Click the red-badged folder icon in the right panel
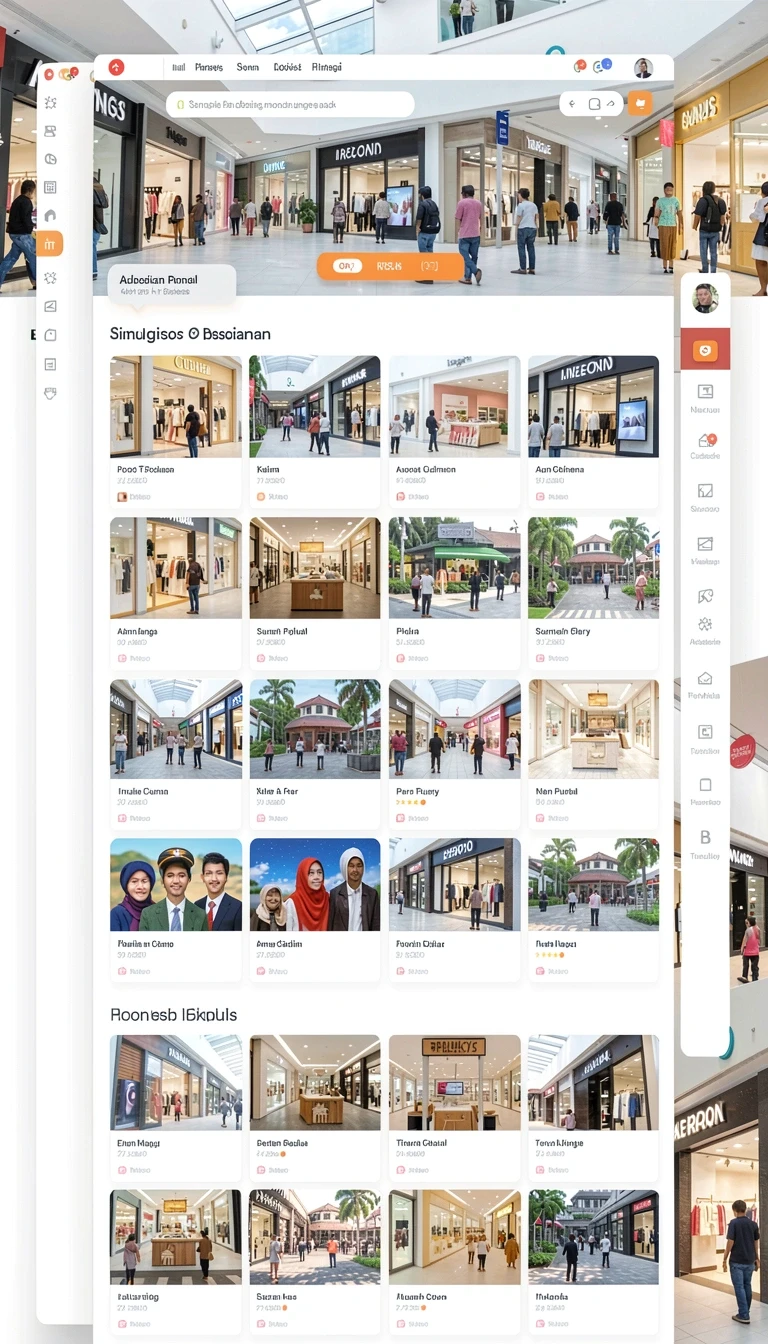 click(706, 439)
